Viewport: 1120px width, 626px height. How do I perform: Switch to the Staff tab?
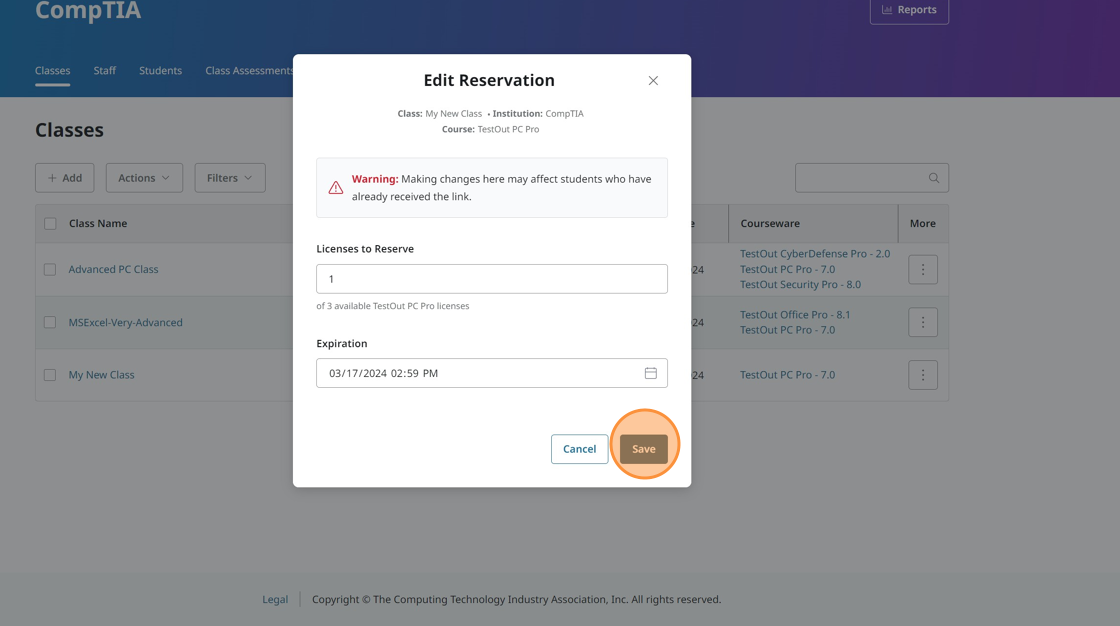(x=105, y=71)
